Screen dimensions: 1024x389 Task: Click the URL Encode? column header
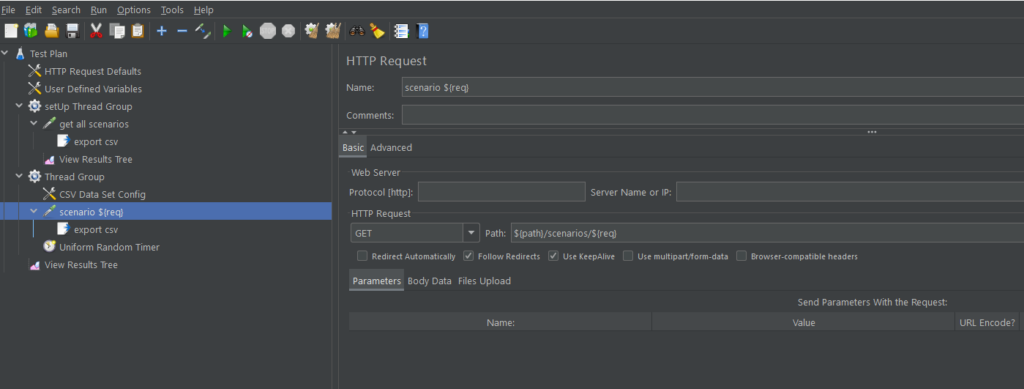coord(987,322)
